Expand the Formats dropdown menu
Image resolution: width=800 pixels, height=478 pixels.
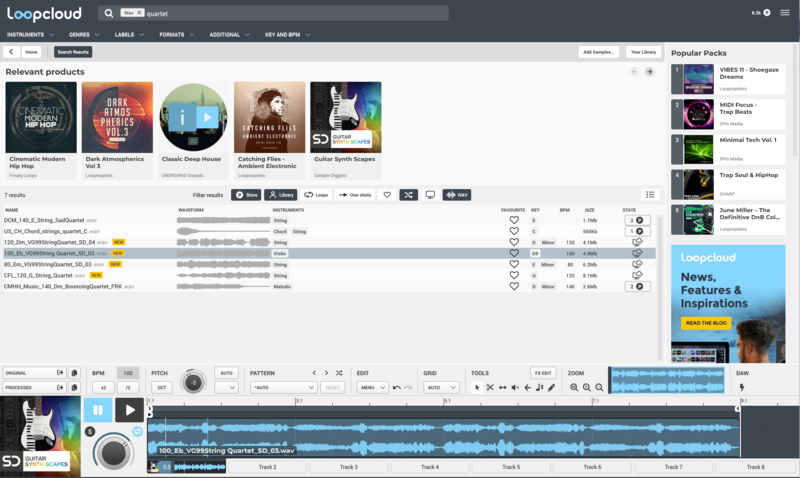(177, 35)
